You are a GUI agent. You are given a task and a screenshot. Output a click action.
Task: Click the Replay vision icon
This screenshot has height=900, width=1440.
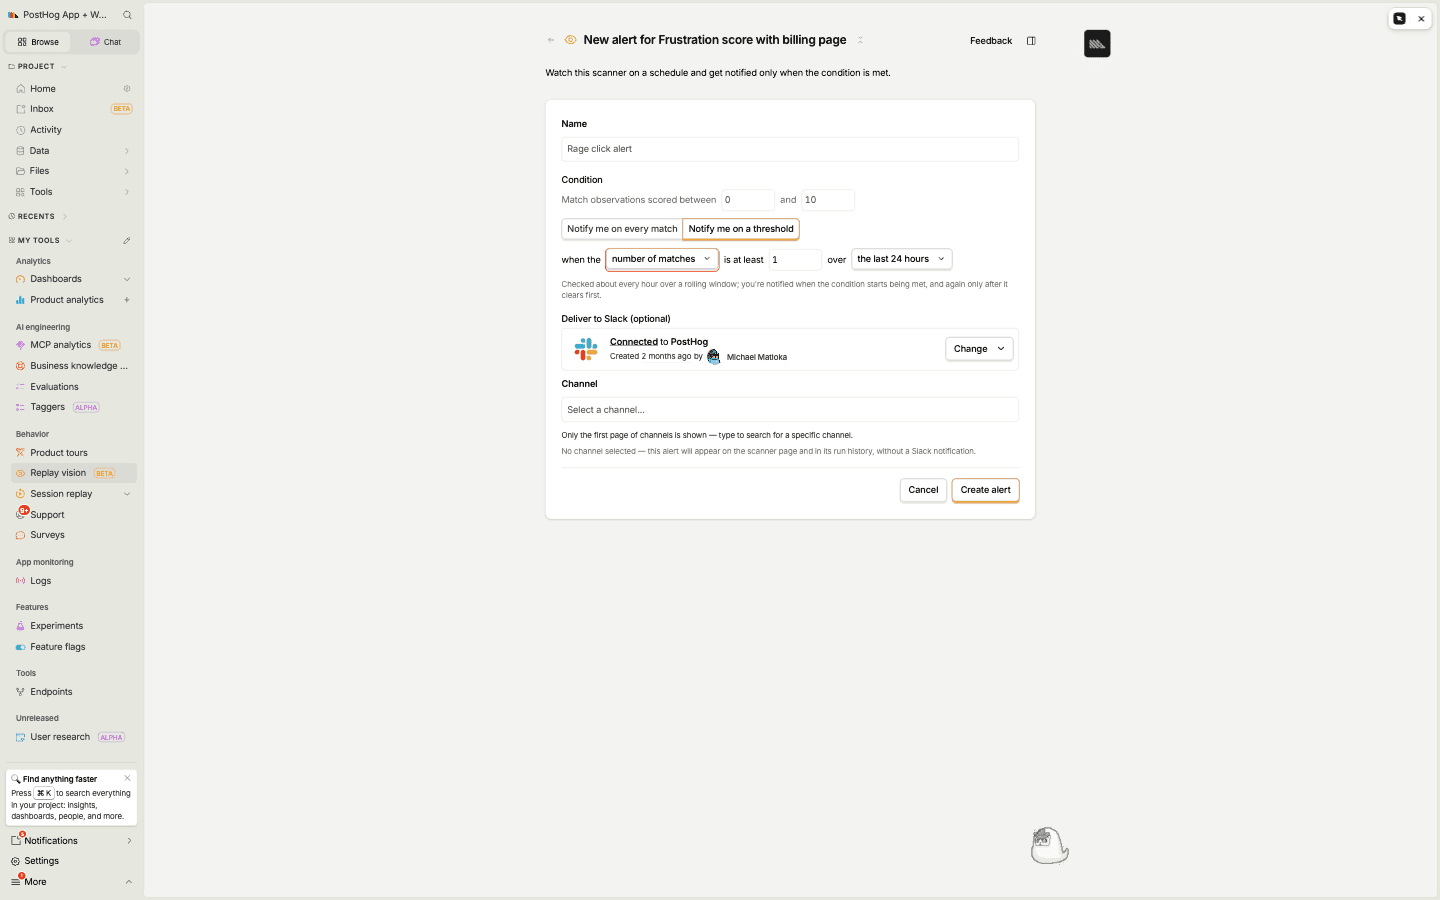point(20,473)
